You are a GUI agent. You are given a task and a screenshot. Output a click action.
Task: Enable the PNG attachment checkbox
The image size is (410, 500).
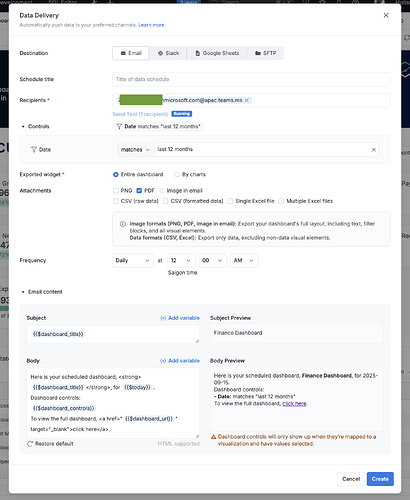[116, 191]
